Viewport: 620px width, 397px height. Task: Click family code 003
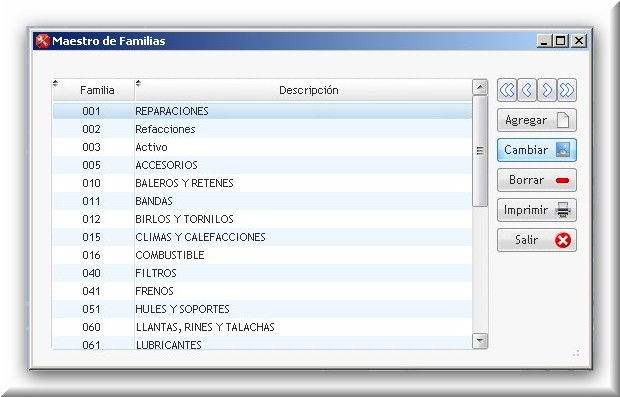91,147
